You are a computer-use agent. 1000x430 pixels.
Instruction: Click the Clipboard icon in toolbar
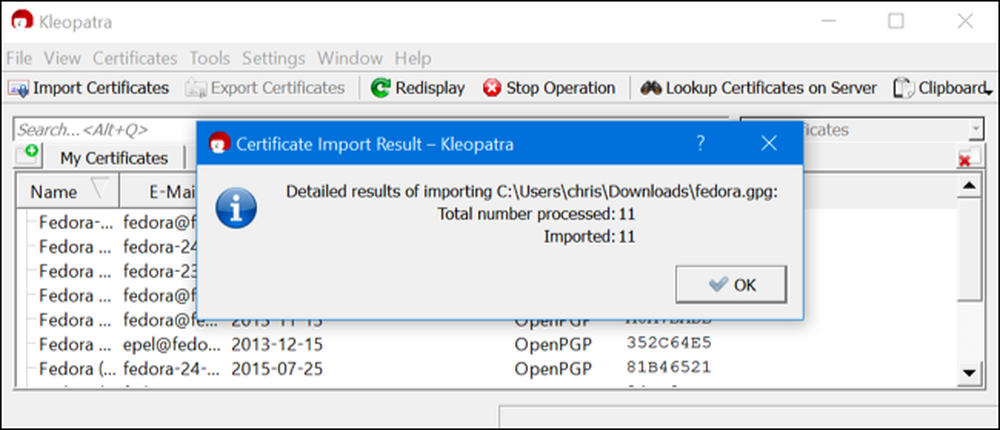904,88
